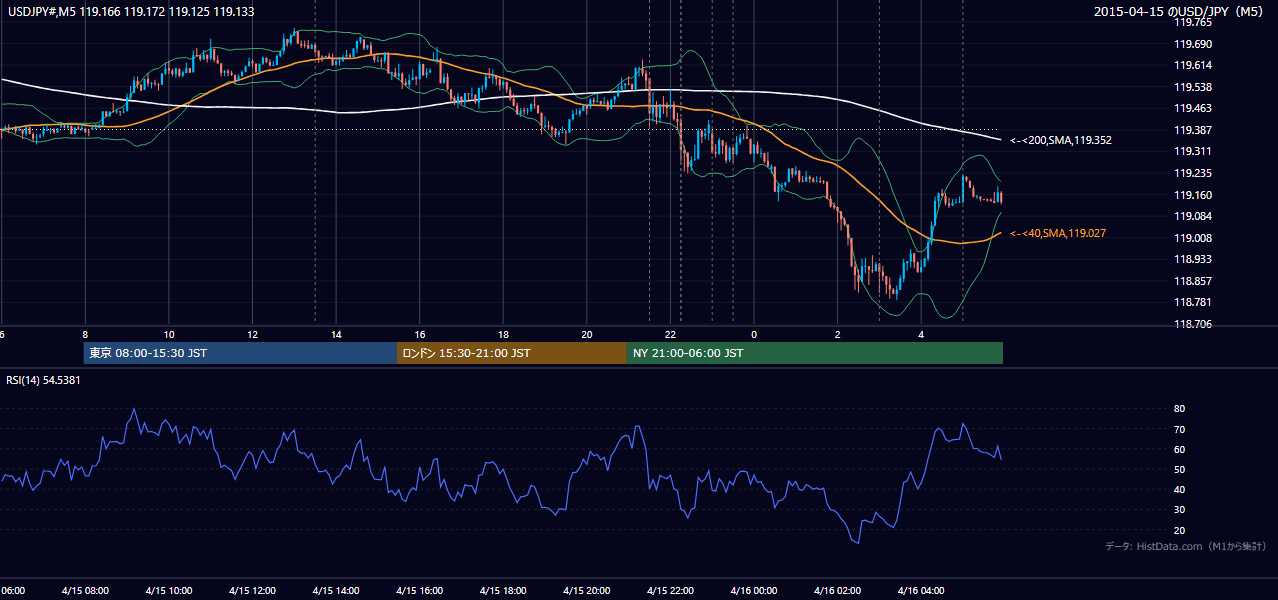The width and height of the screenshot is (1278, 600).
Task: Click price level 119.235 on the price axis
Action: pyautogui.click(x=1193, y=173)
